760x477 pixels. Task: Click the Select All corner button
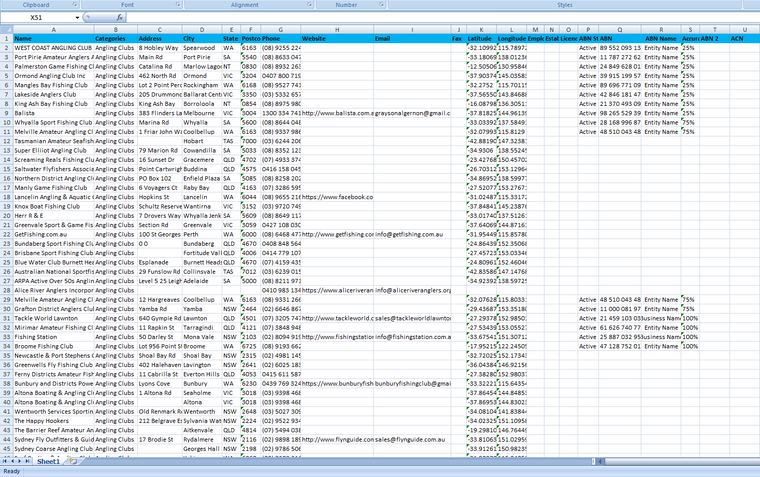pos(6,30)
